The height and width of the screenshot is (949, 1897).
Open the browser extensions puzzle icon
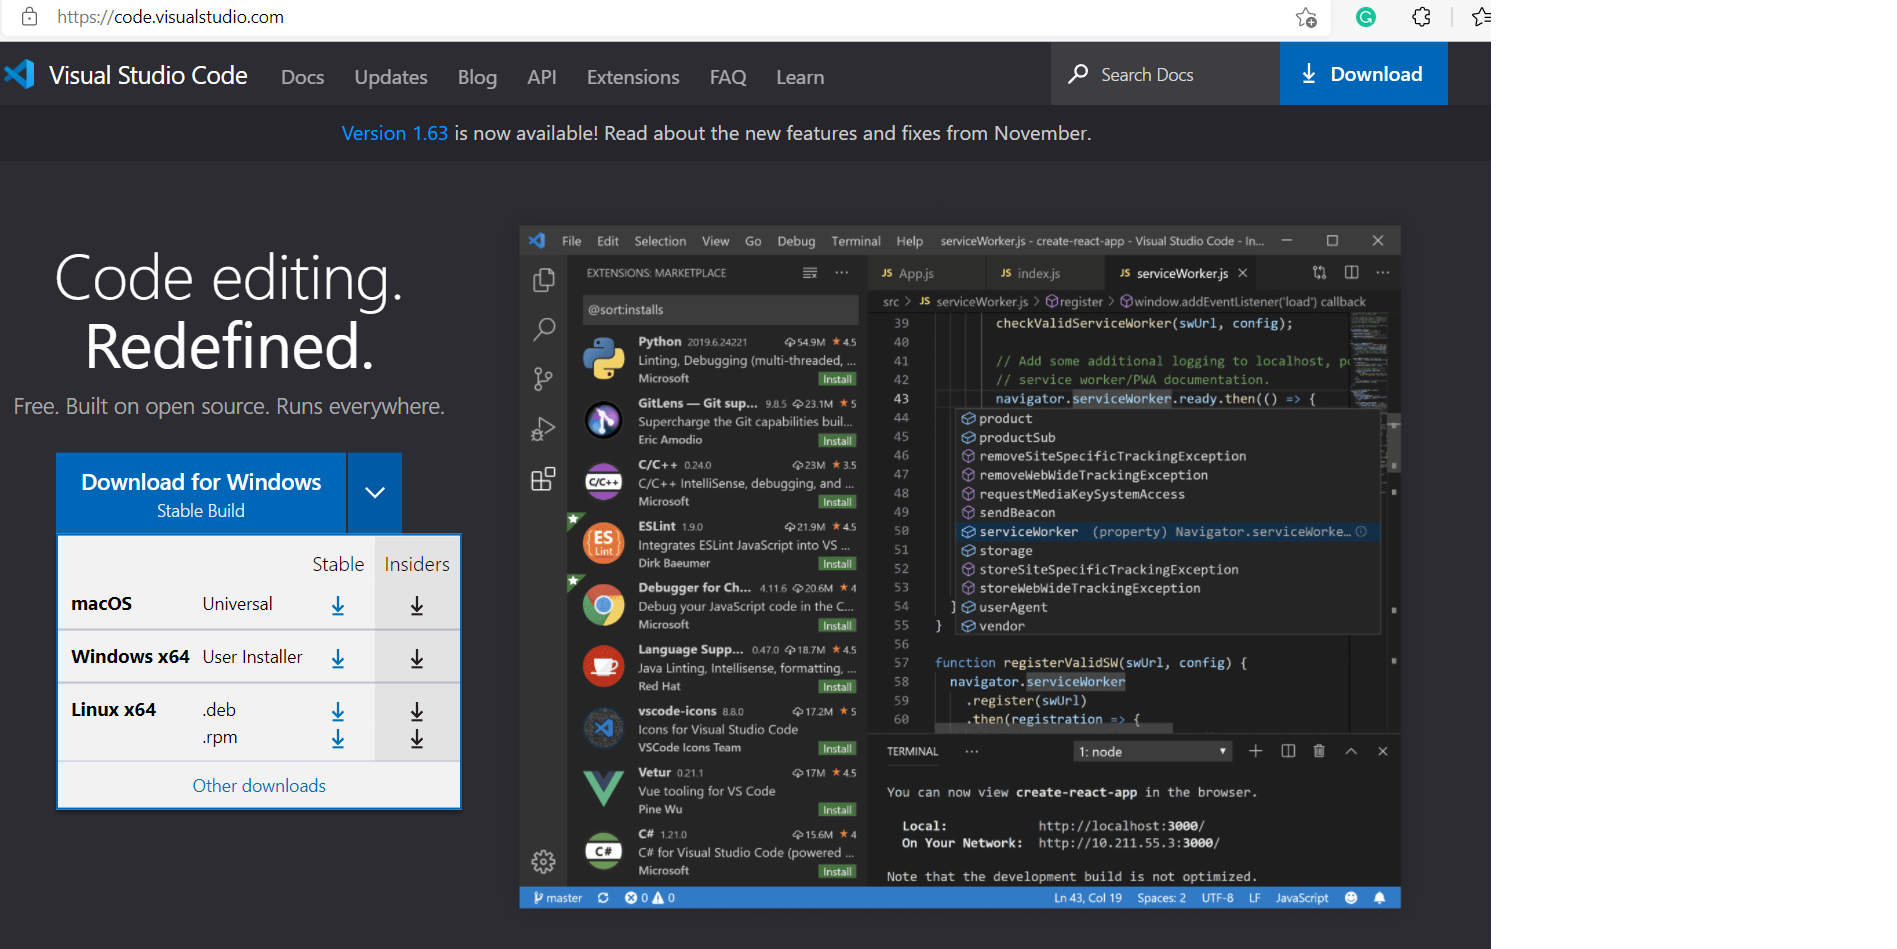(1421, 17)
